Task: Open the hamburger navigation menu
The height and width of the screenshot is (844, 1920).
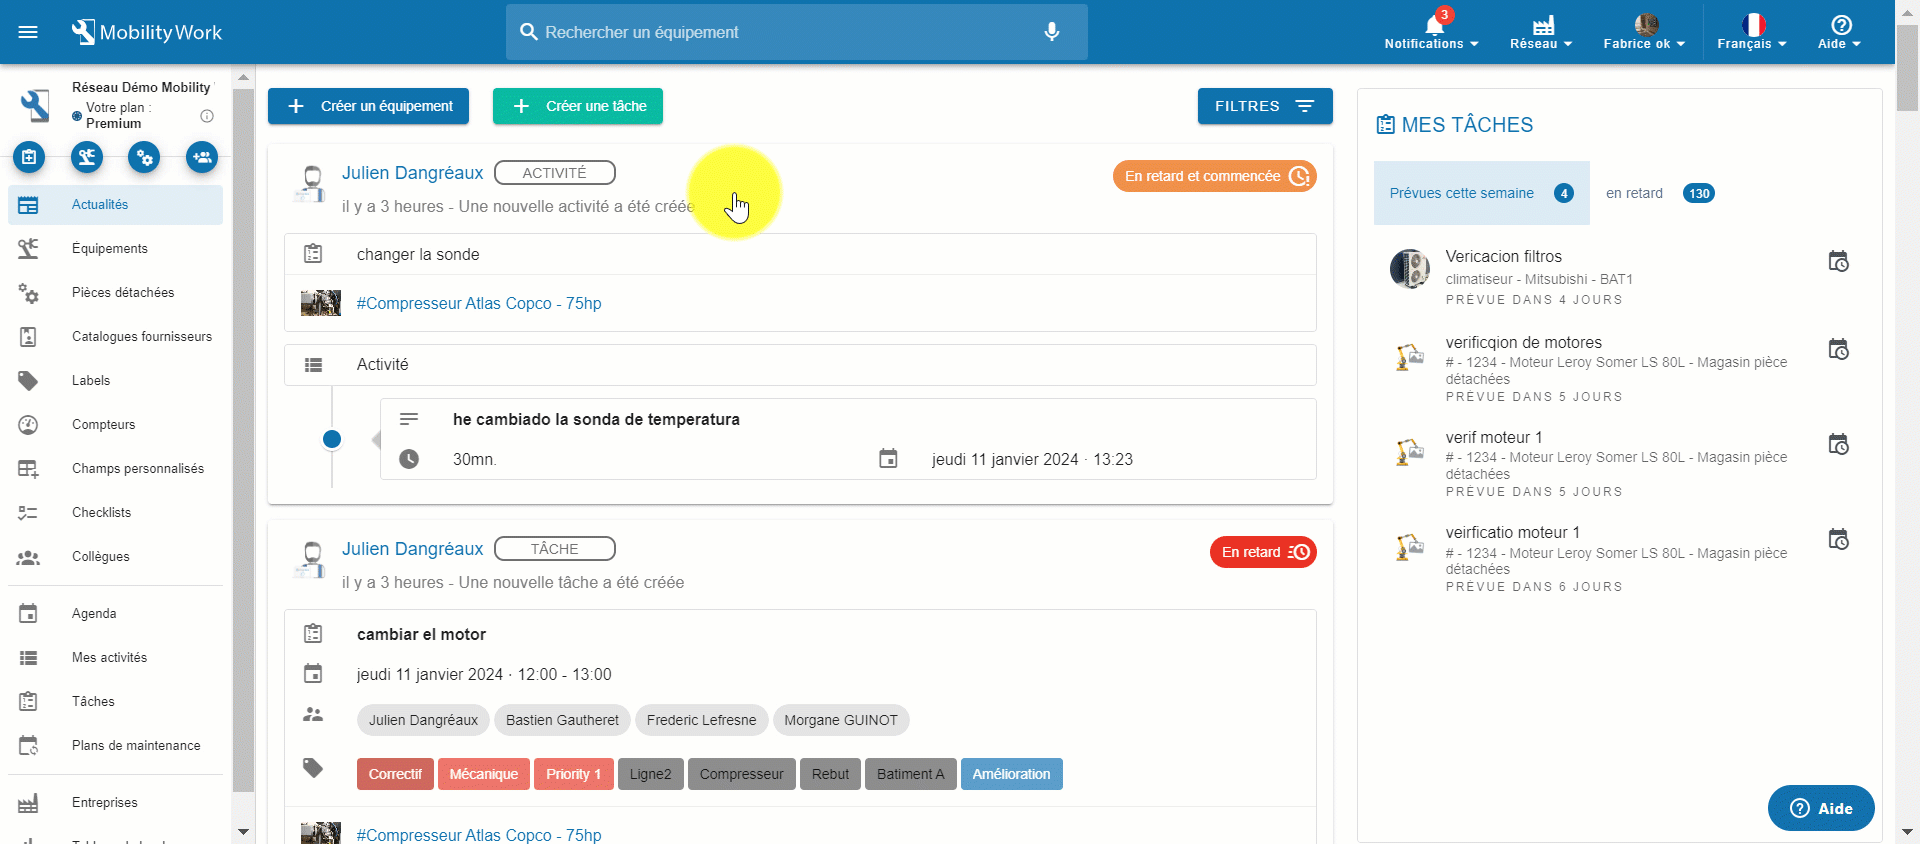Action: coord(28,32)
